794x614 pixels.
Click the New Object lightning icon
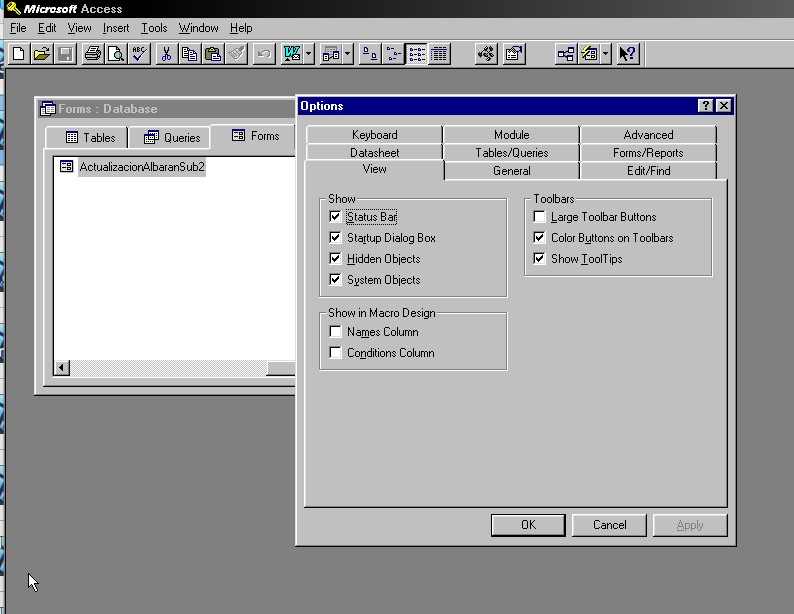coord(589,54)
